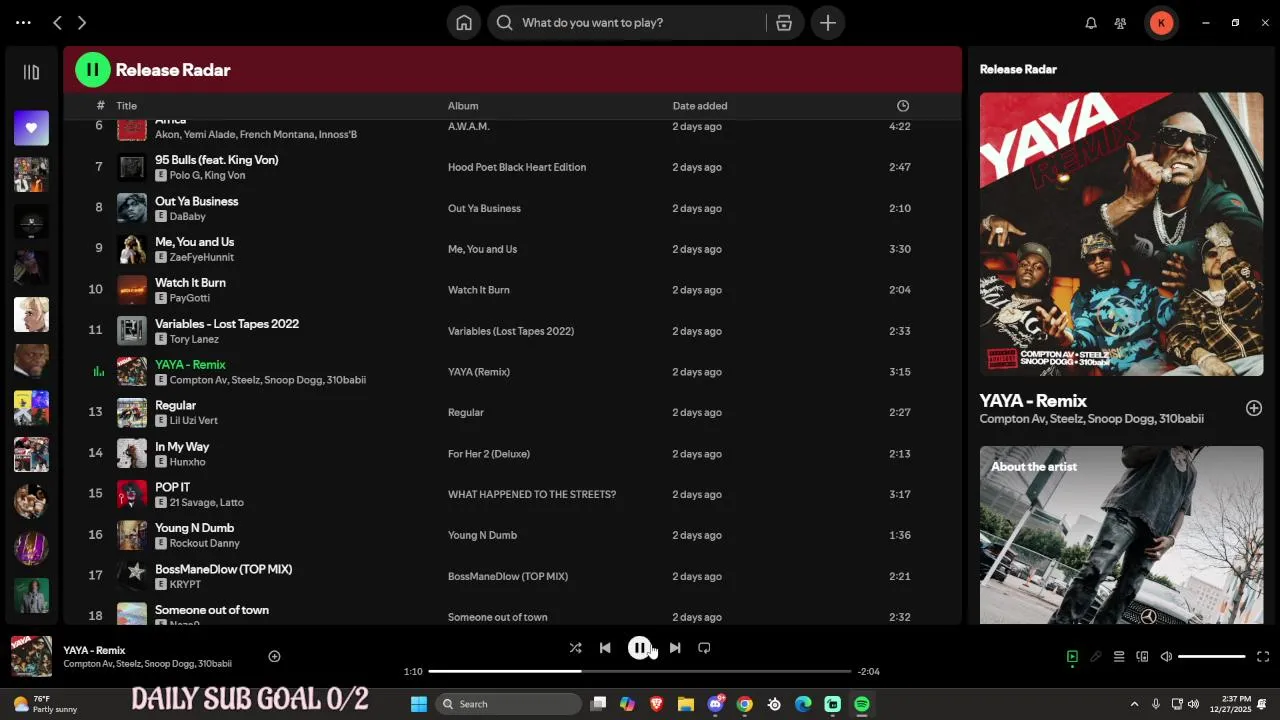The height and width of the screenshot is (720, 1280).
Task: Open album Hood Poet Black Heart Edition
Action: pos(517,167)
